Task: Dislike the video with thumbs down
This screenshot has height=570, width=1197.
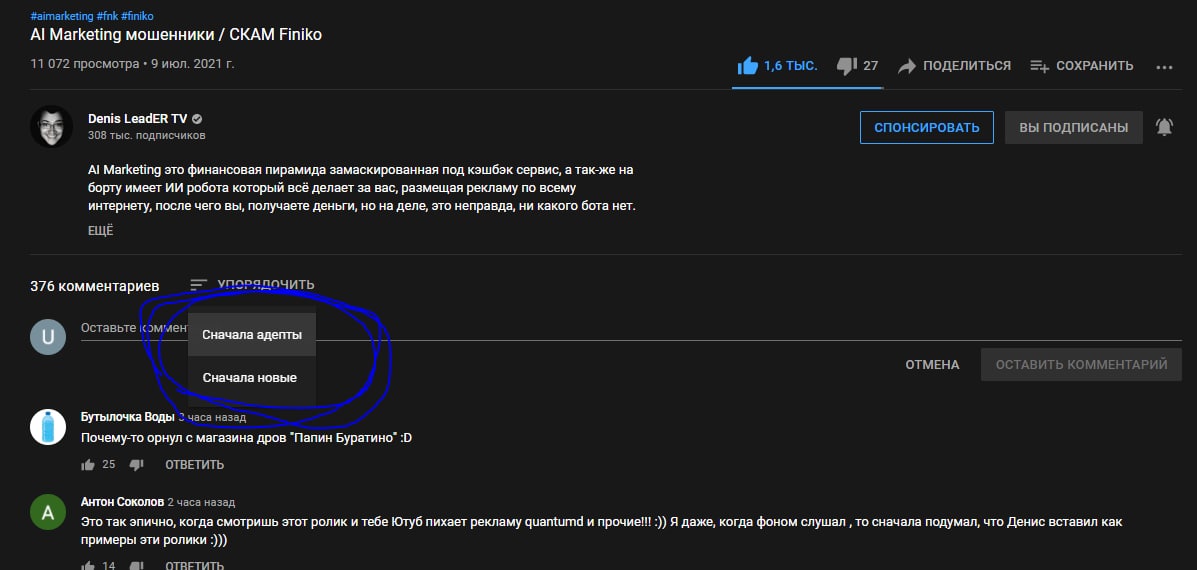Action: pyautogui.click(x=847, y=66)
